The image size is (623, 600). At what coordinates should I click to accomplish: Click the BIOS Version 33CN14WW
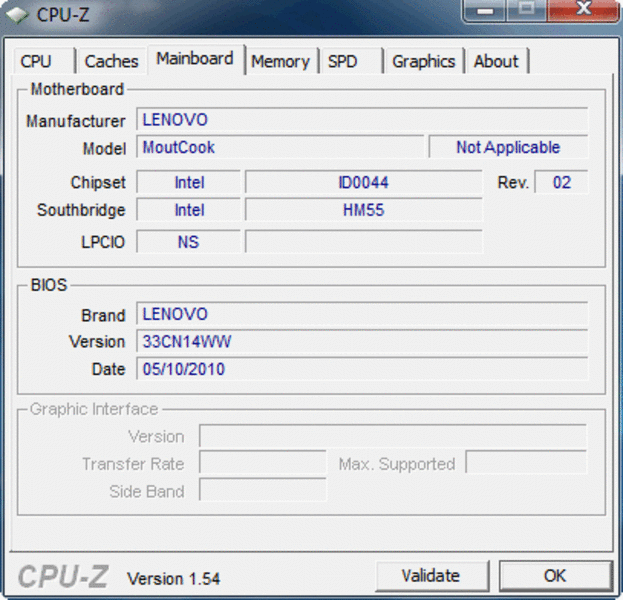coord(362,341)
